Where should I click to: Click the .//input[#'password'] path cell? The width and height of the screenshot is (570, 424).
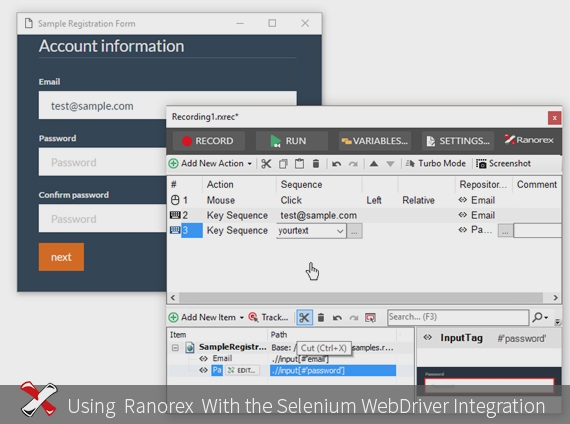click(333, 371)
